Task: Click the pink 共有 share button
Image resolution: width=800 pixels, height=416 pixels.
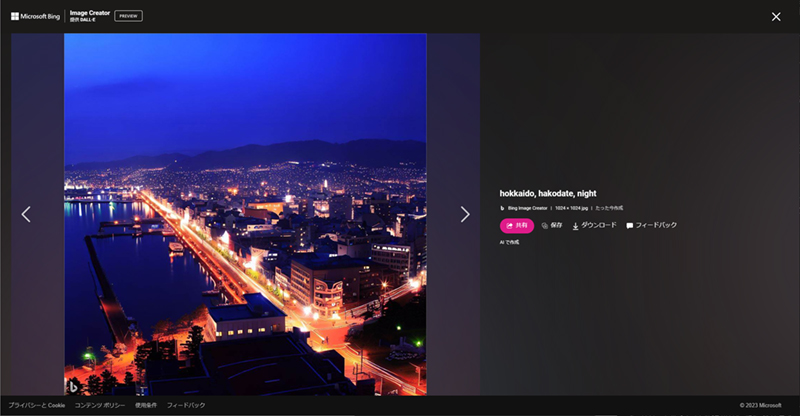Action: 517,226
